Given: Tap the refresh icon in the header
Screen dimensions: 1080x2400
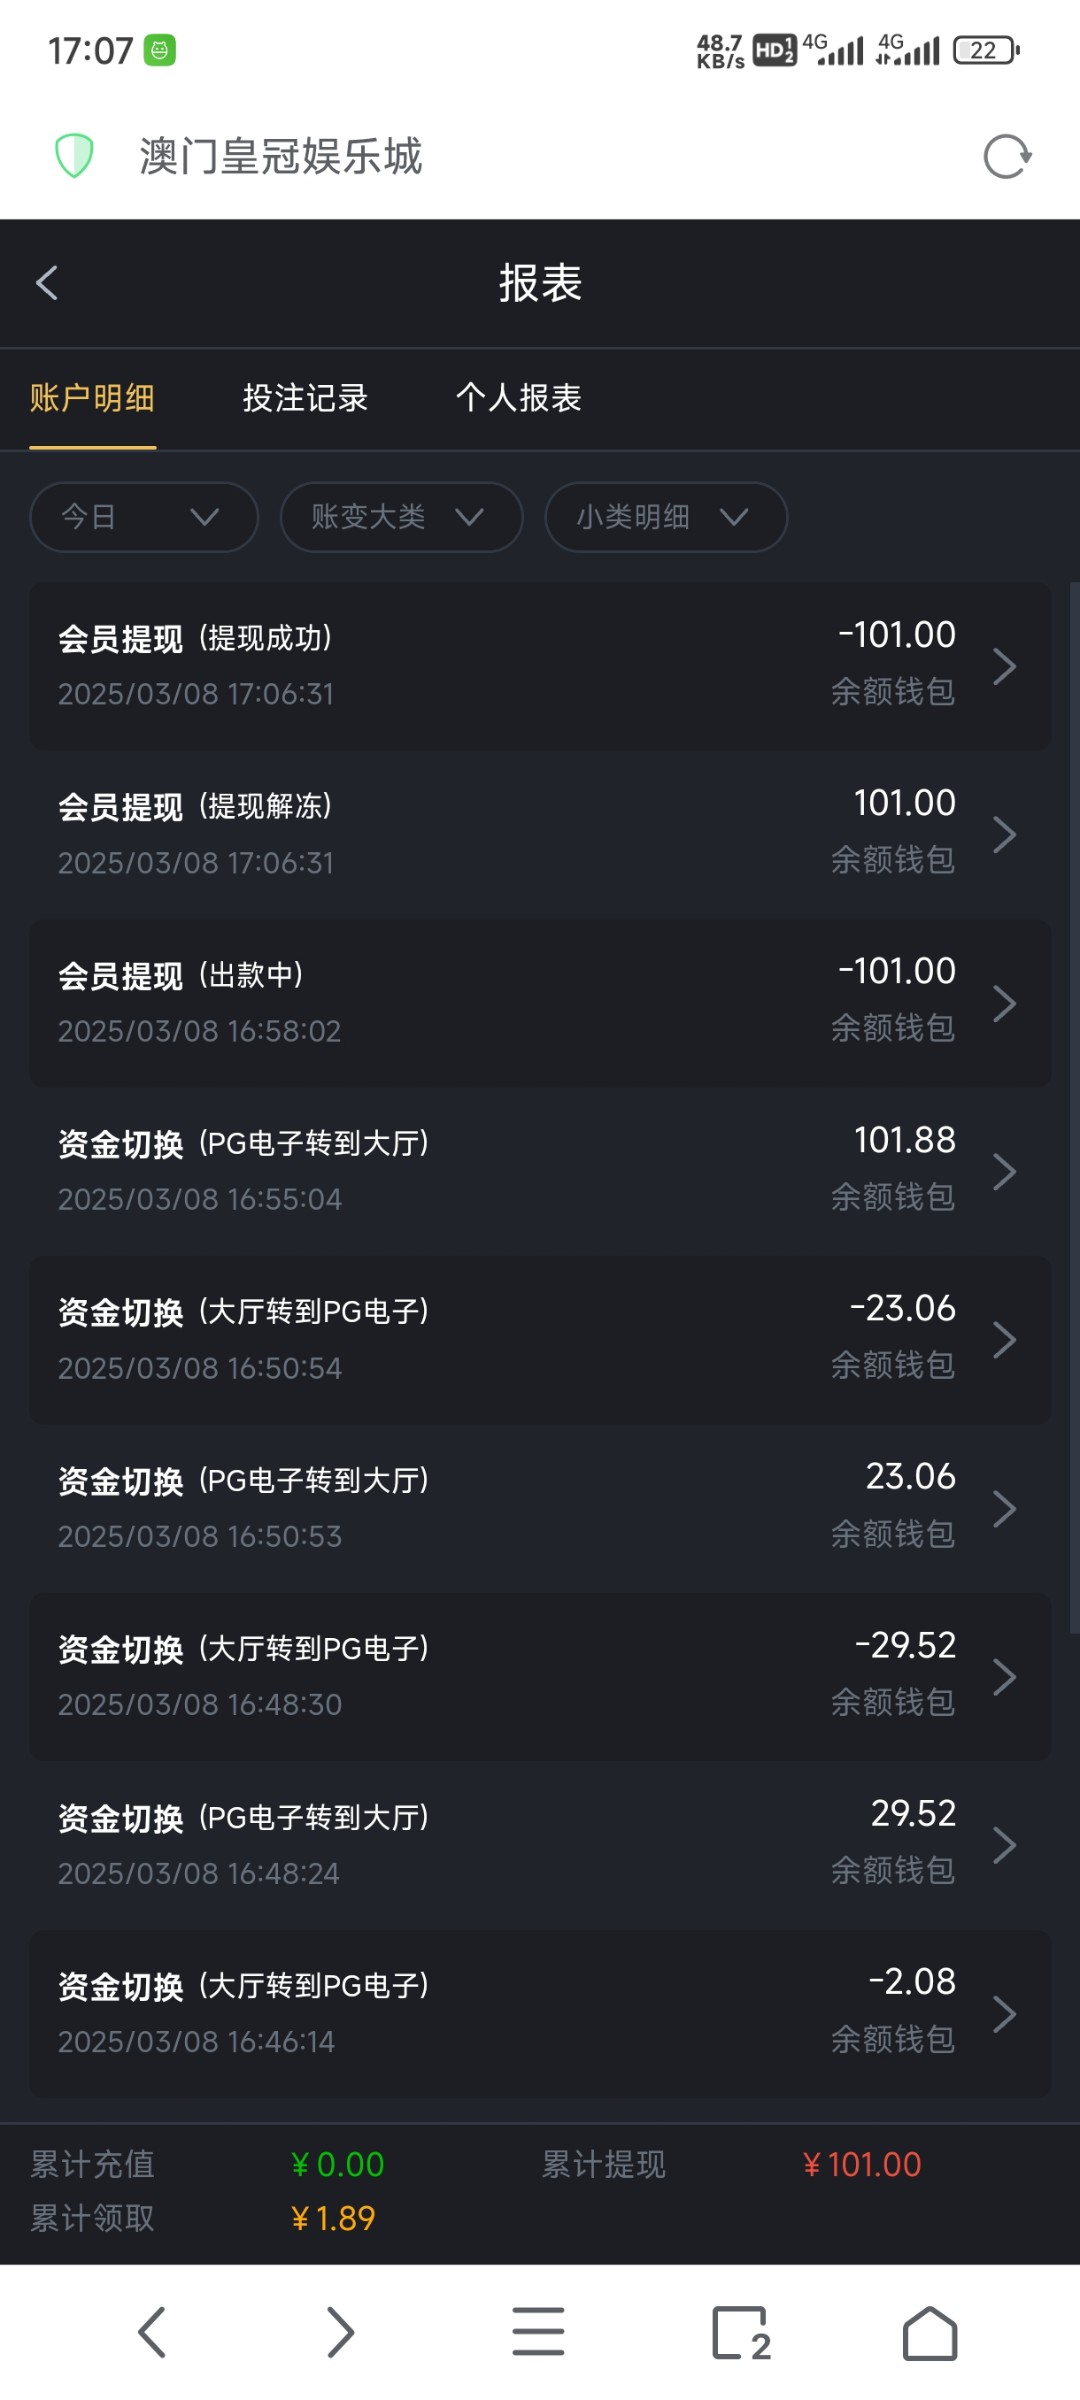Looking at the screenshot, I should (1006, 157).
